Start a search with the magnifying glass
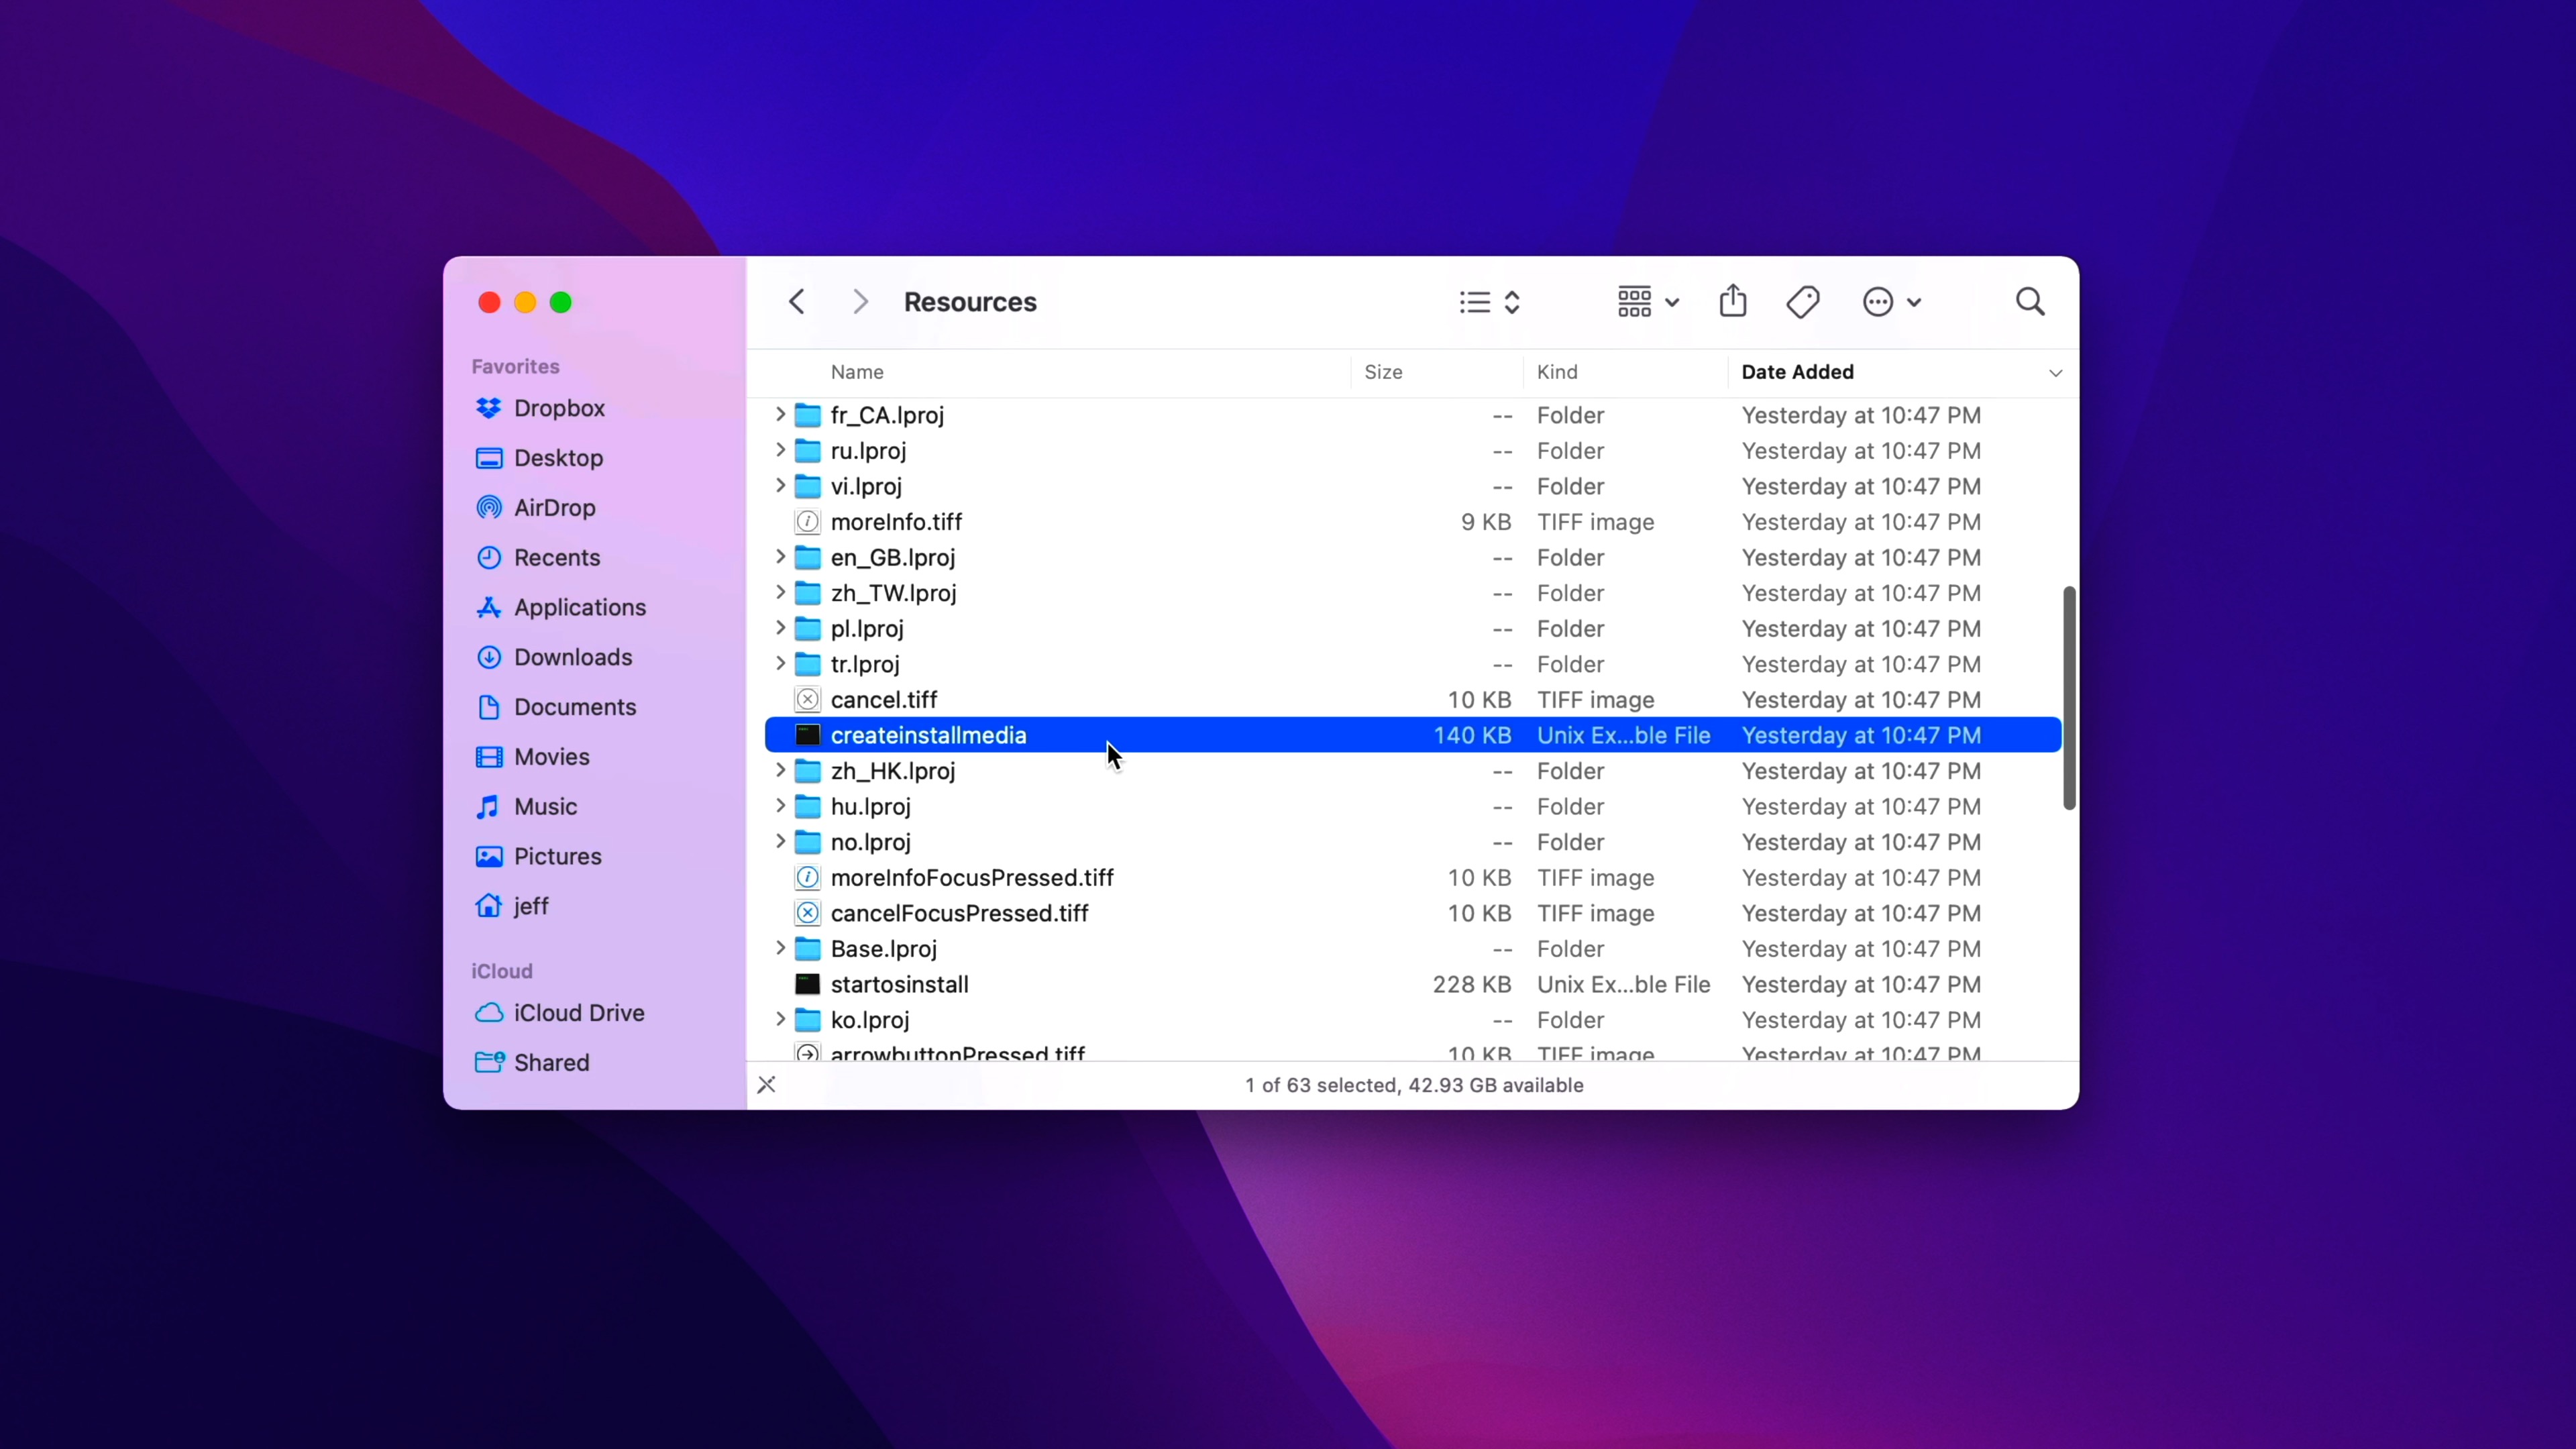 [2030, 301]
